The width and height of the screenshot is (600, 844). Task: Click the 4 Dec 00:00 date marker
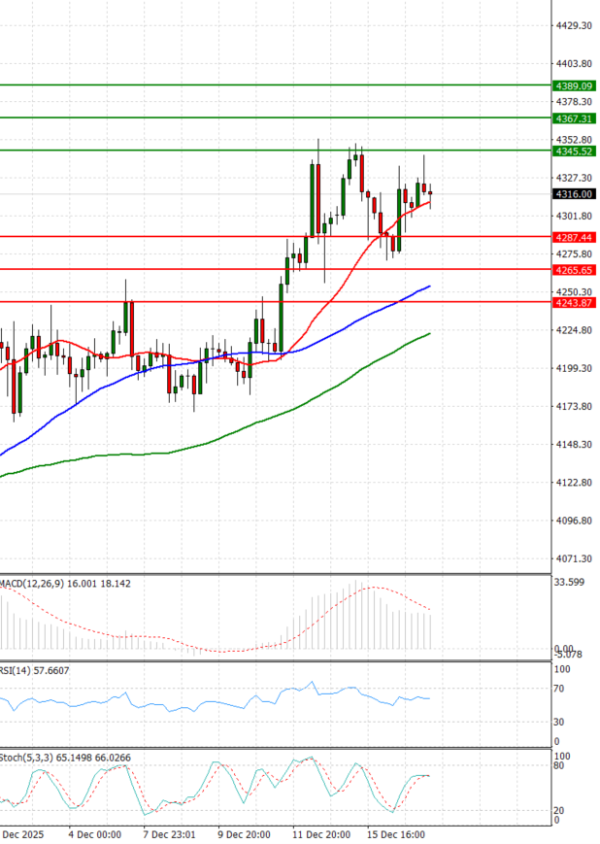96,832
